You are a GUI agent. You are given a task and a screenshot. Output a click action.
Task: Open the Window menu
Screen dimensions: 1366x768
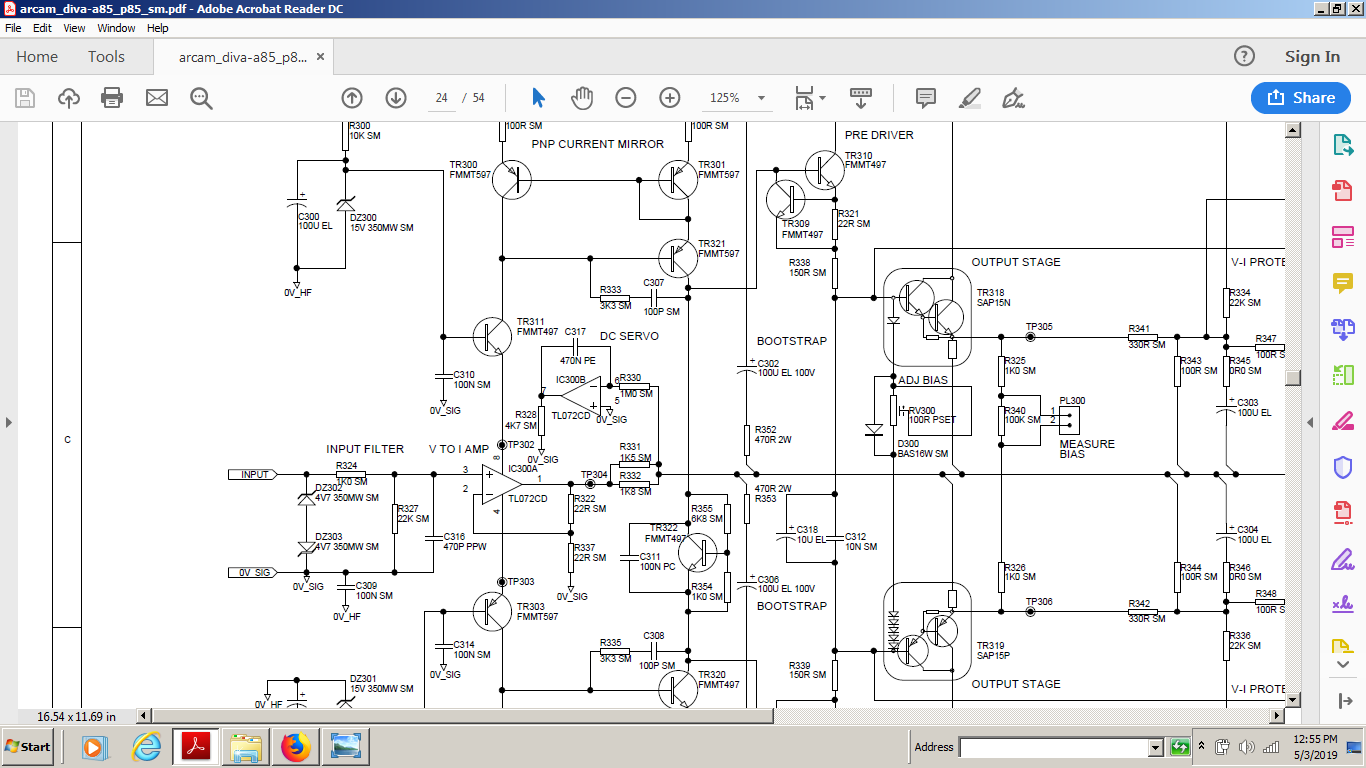[x=117, y=28]
